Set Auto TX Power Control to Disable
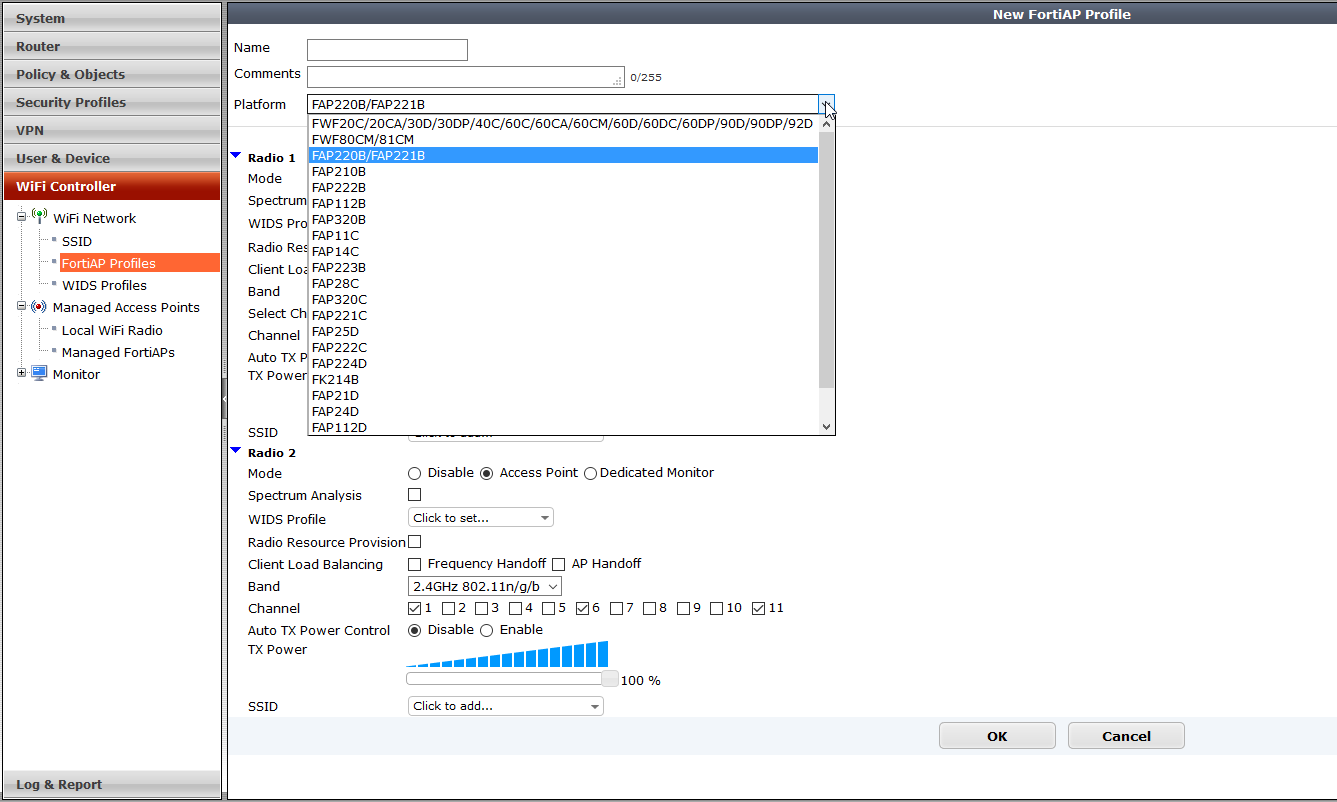Screen dimensions: 1337x802 click(415, 630)
